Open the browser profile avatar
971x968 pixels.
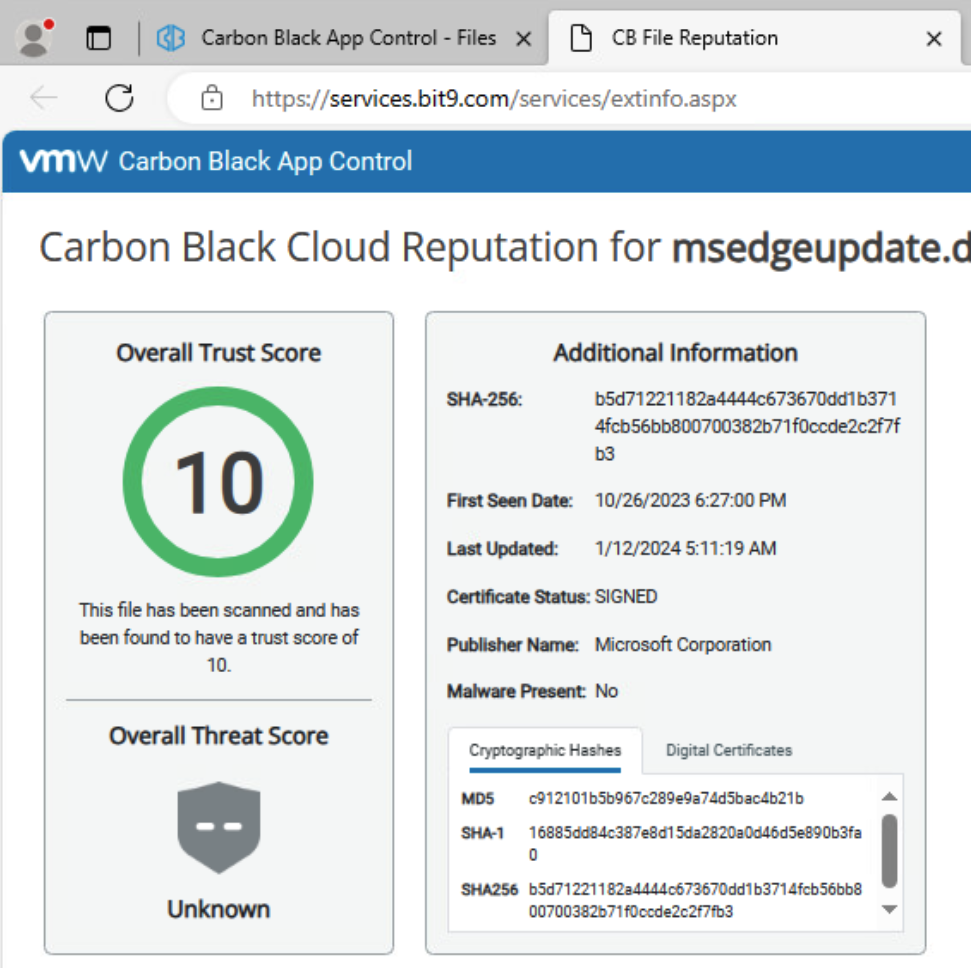pyautogui.click(x=35, y=38)
